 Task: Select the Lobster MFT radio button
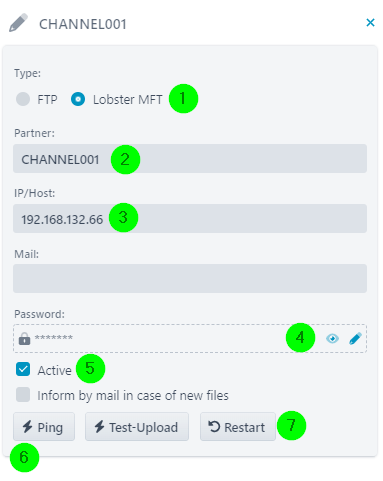pyautogui.click(x=78, y=99)
